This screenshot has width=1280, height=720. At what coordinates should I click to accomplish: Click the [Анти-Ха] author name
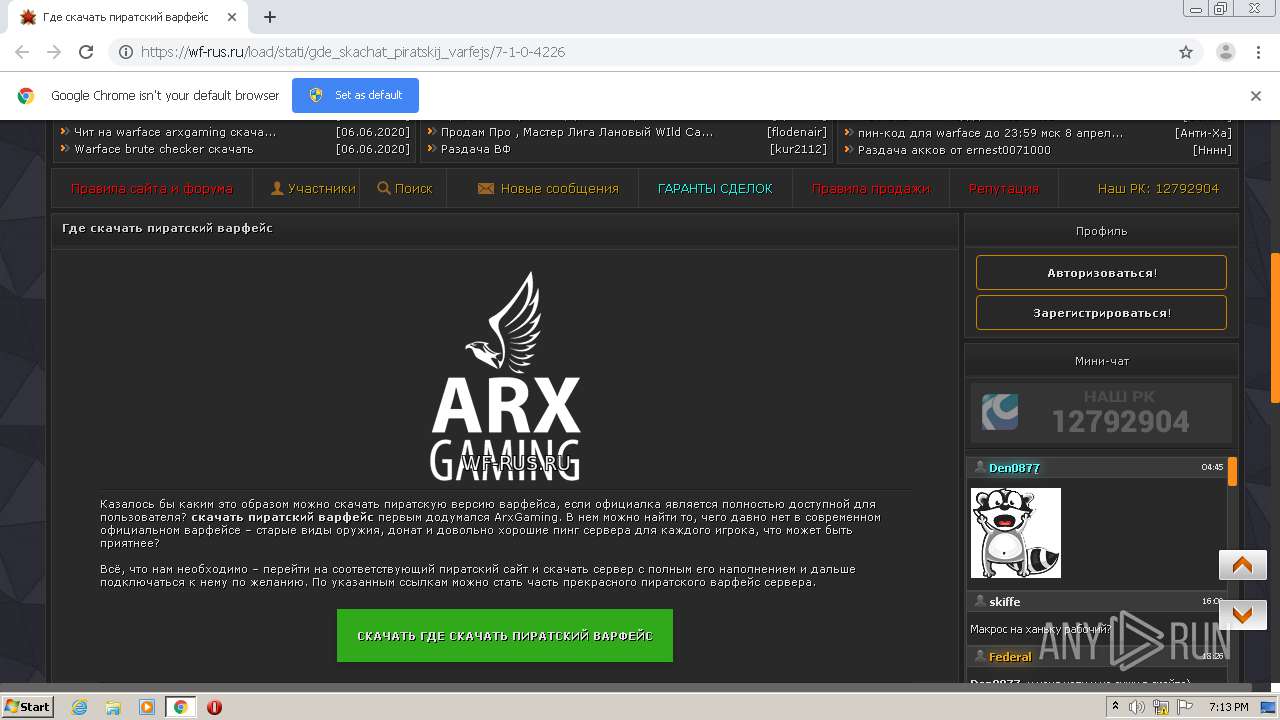[1203, 132]
